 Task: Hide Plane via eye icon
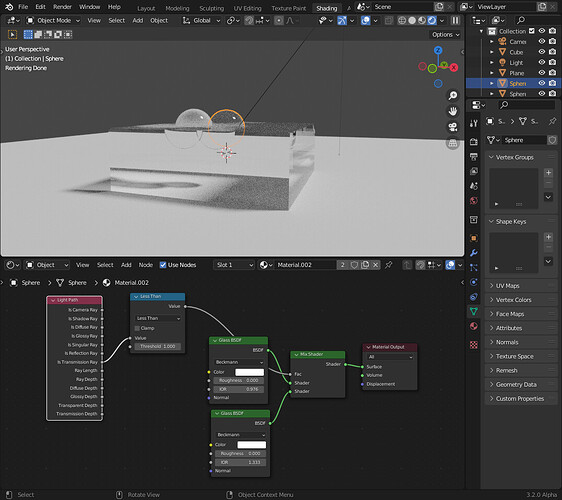tap(542, 73)
